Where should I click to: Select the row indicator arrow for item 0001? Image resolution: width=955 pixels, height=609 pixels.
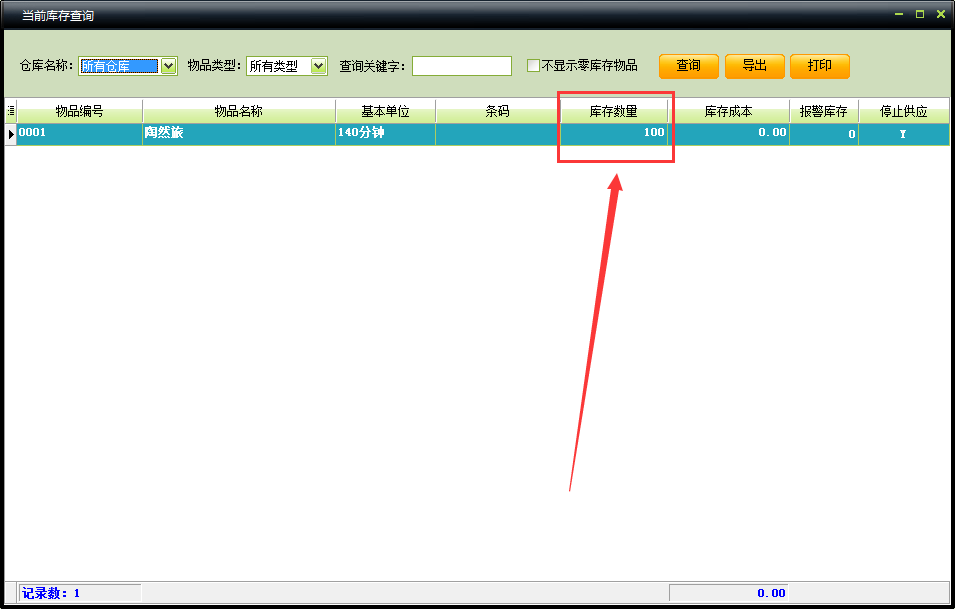11,134
